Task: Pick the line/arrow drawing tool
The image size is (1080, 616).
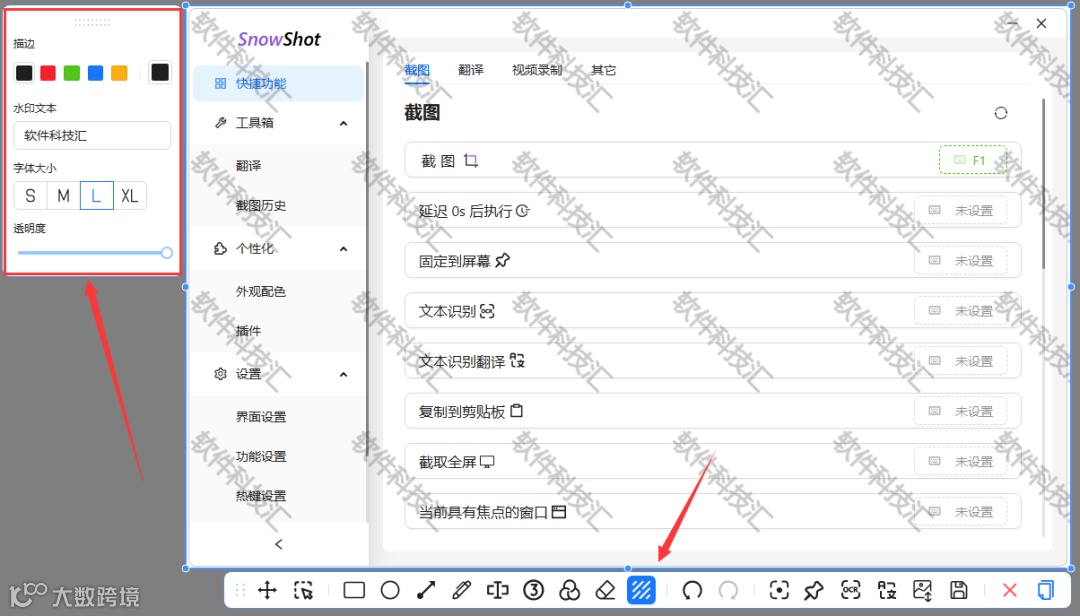Action: [x=426, y=591]
